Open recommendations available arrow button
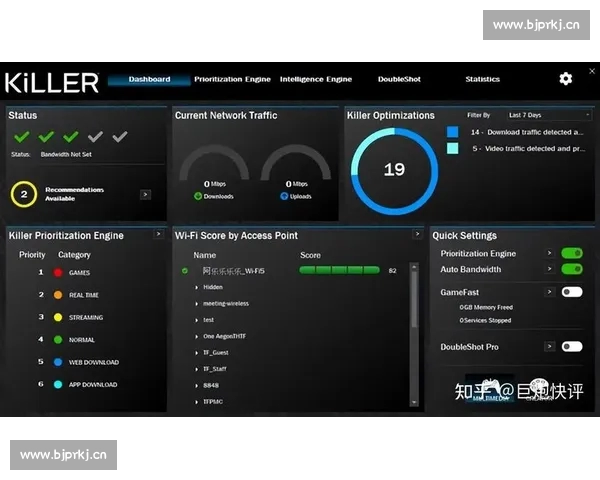Screen dimensions: 600x480 (145, 194)
